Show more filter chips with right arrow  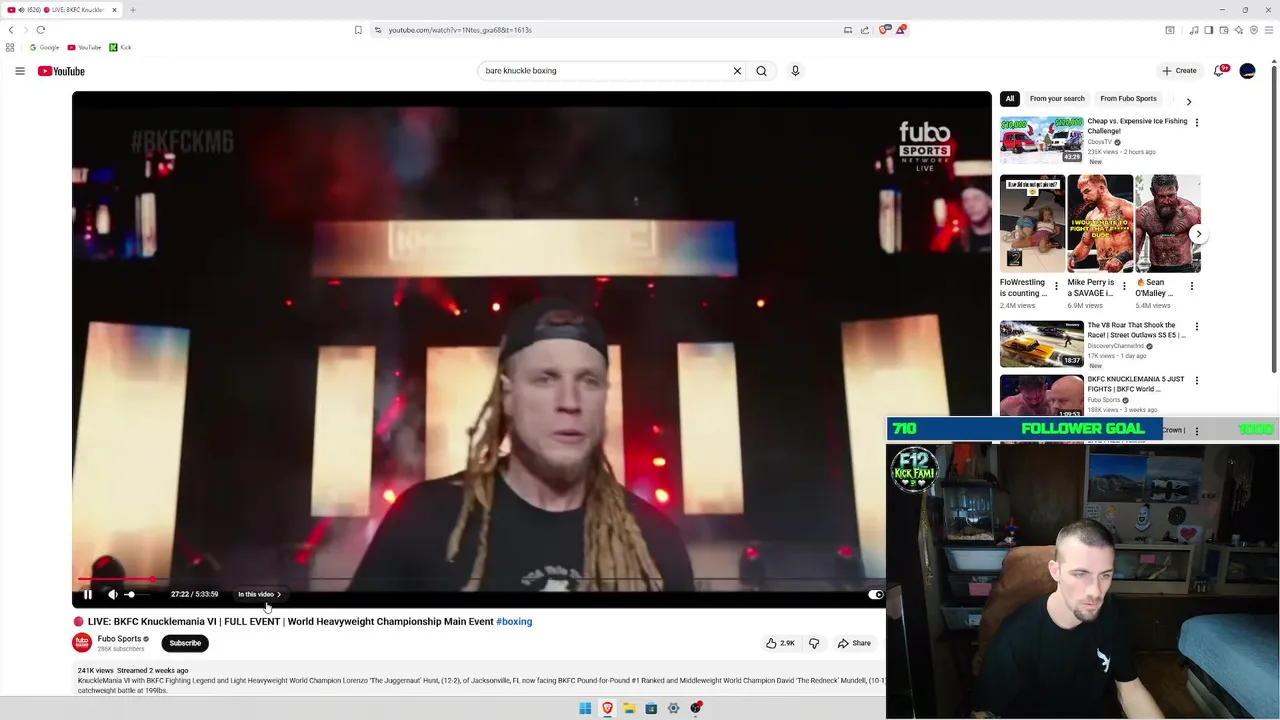(x=1189, y=101)
